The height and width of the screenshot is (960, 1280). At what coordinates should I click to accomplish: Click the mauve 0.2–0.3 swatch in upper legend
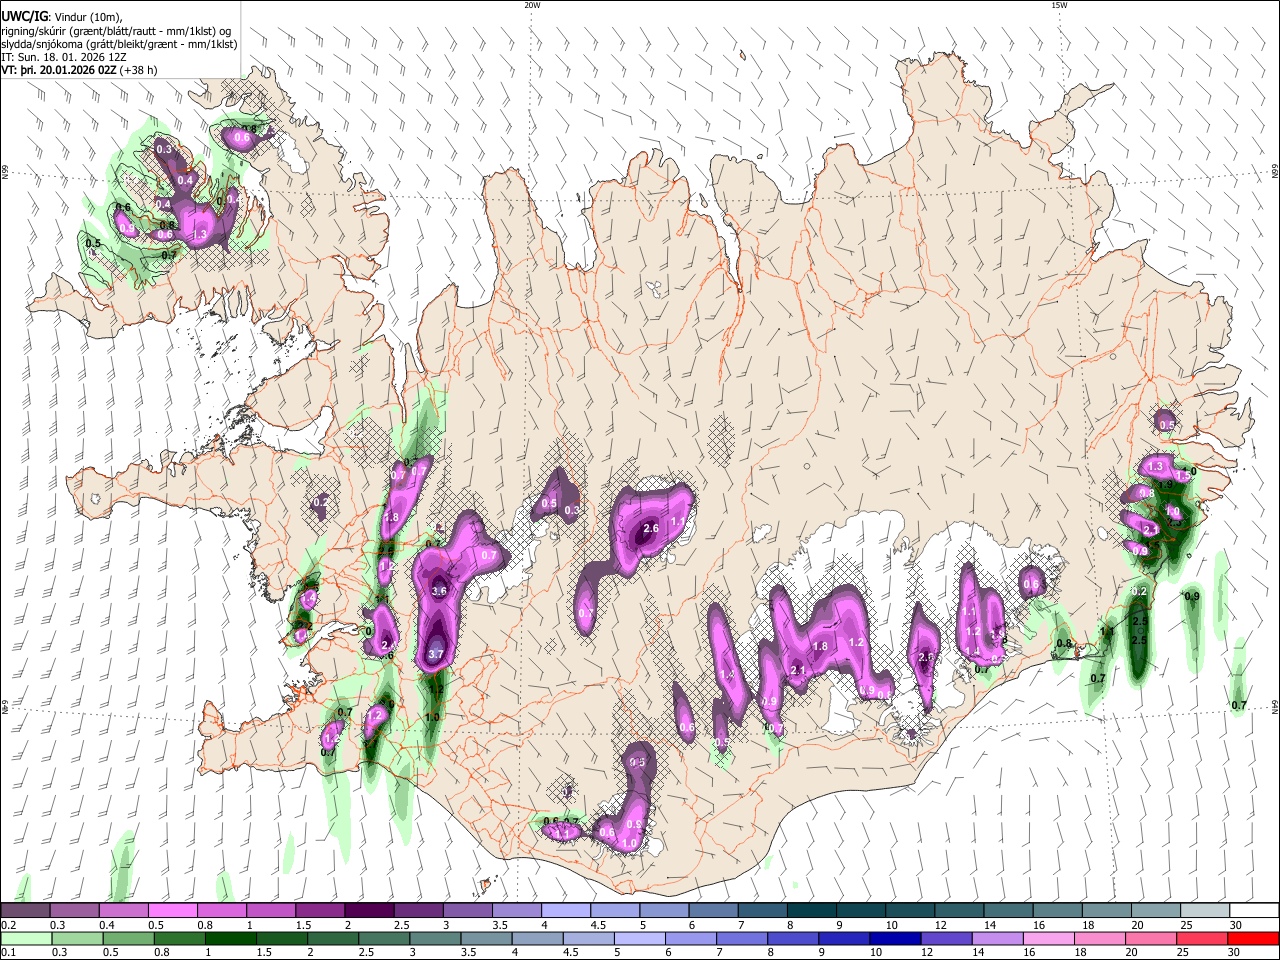tap(26, 911)
